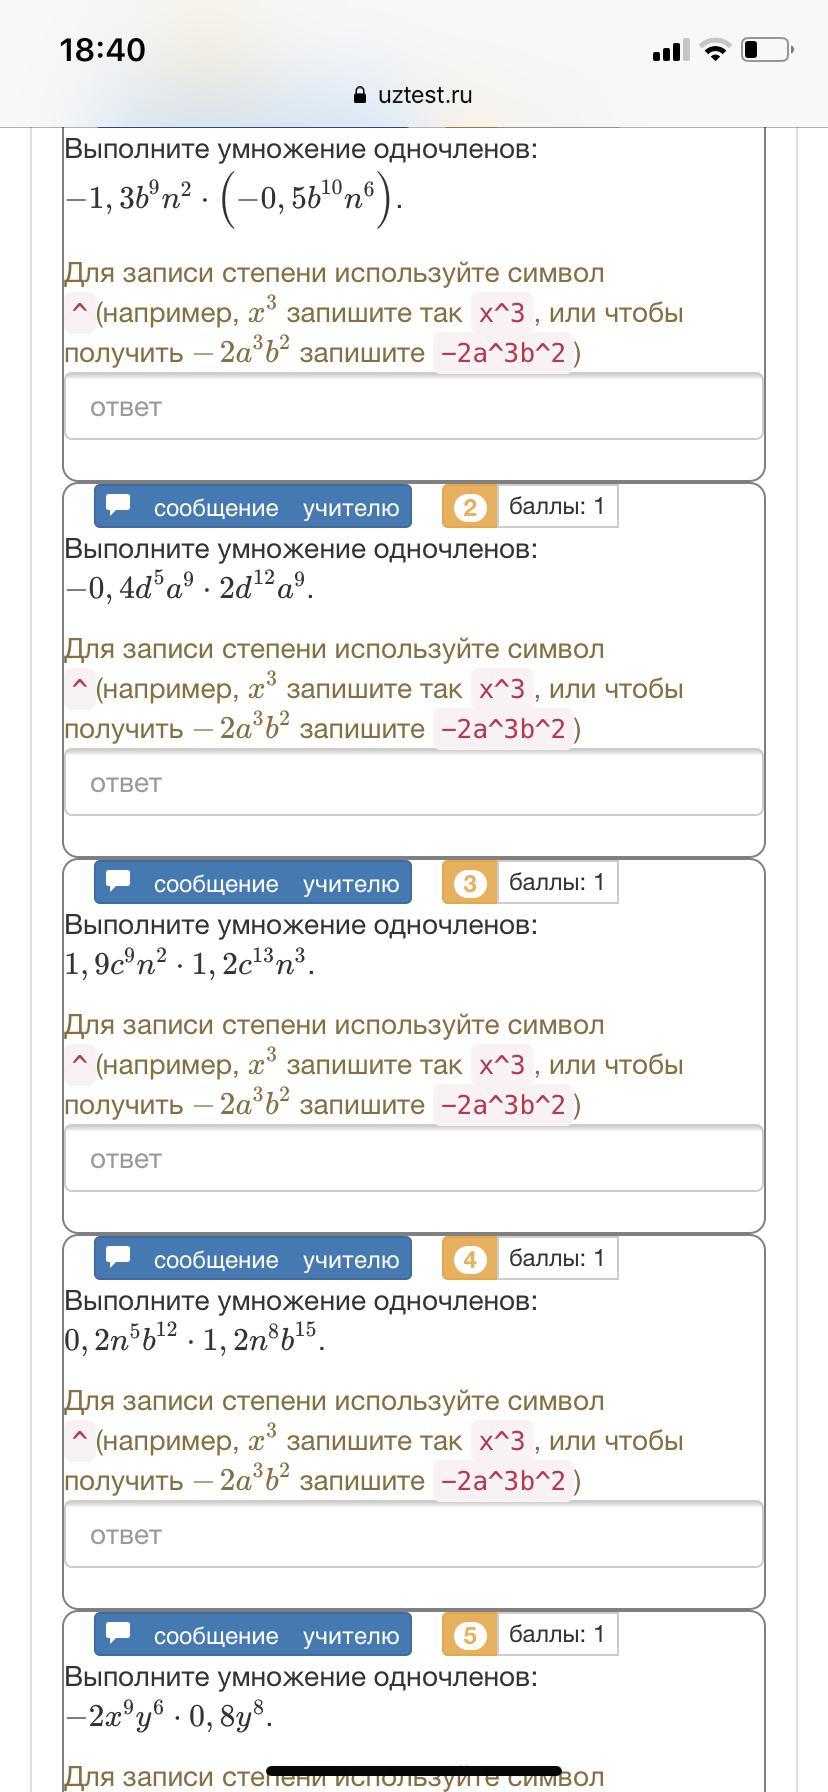The width and height of the screenshot is (828, 1792).
Task: Click the orange question number 3 badge
Action: pos(469,883)
